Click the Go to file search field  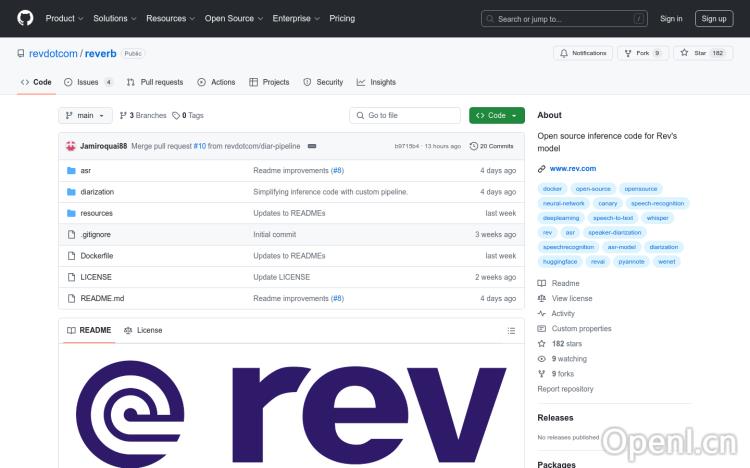405,115
